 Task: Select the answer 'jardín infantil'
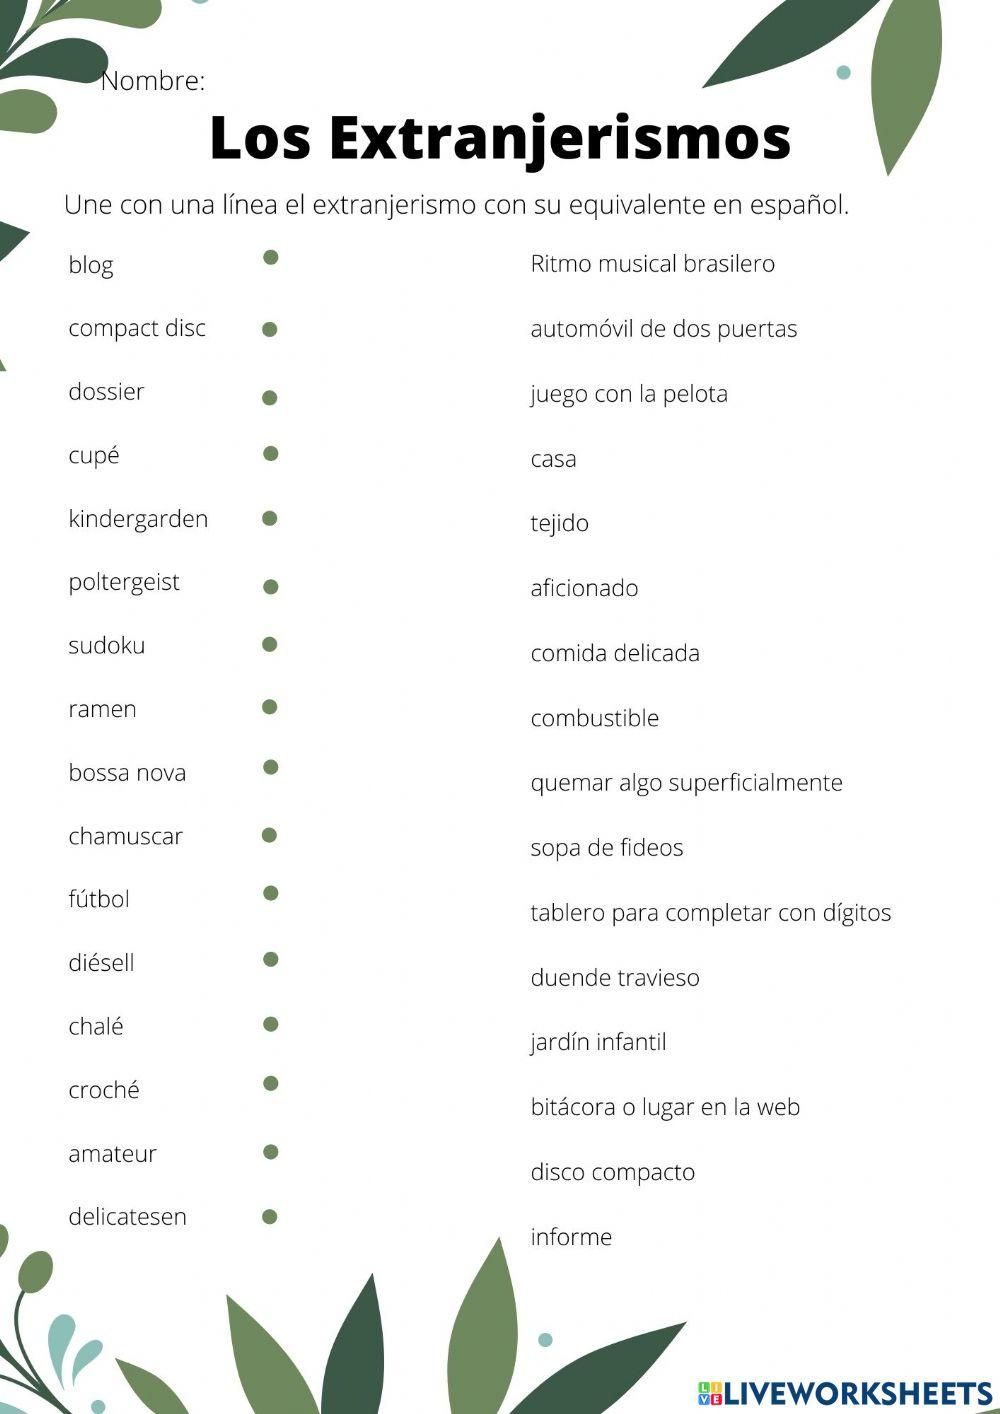598,1042
